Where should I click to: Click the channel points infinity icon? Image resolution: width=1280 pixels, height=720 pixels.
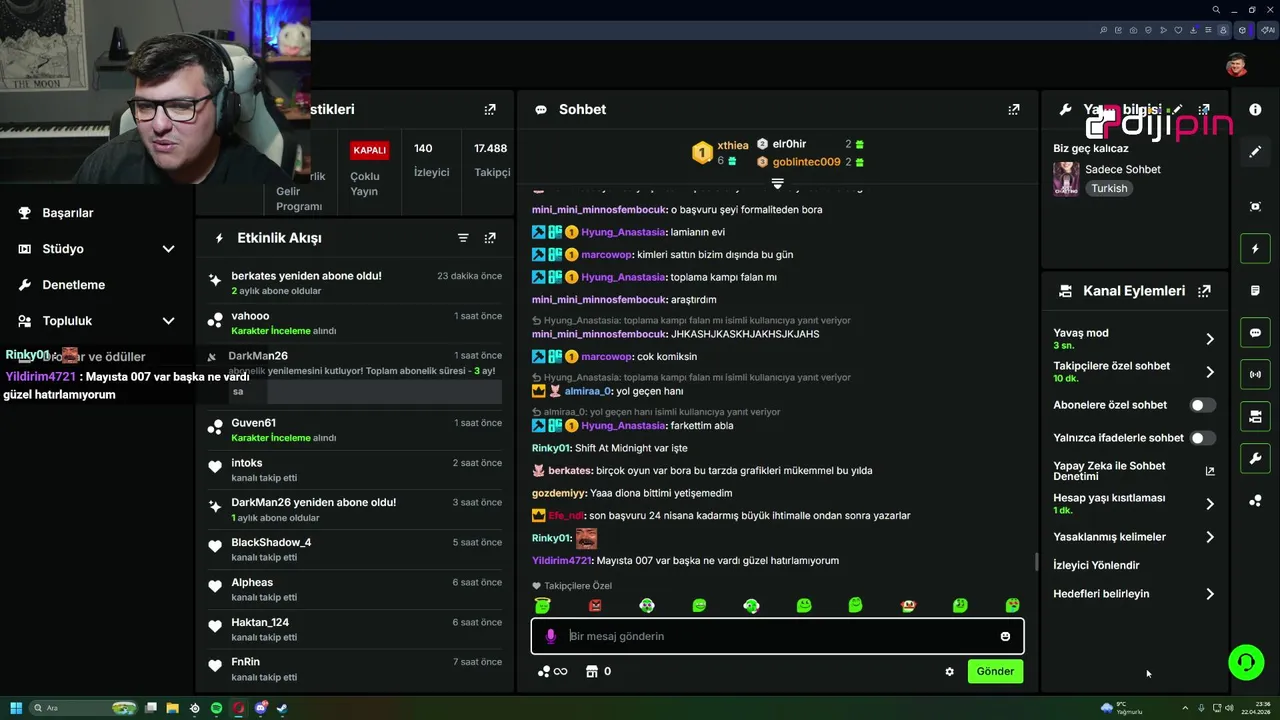point(553,672)
